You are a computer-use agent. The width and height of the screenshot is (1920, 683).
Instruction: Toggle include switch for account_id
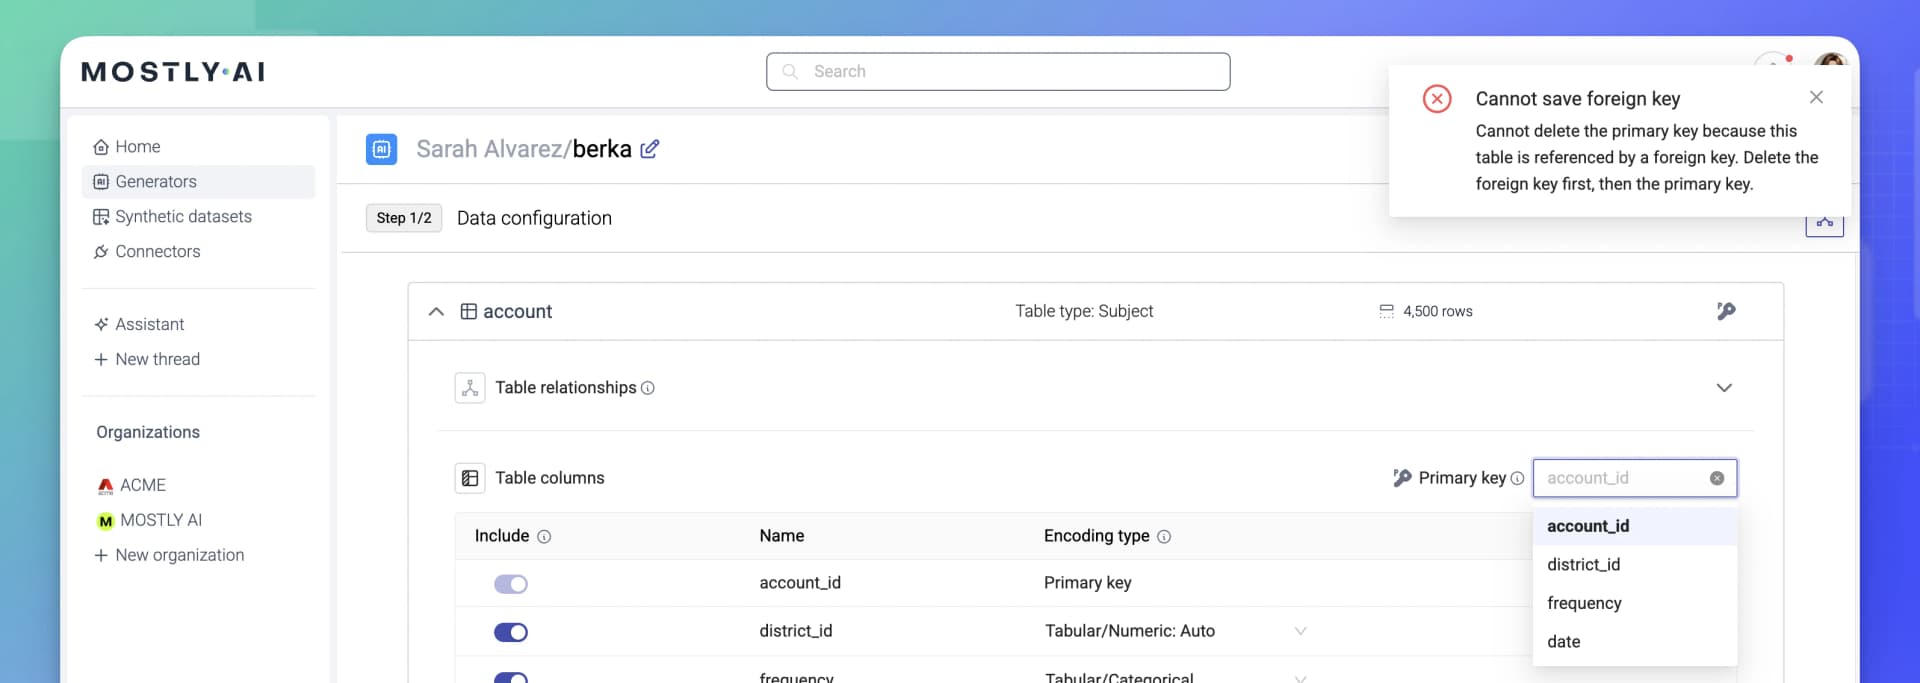click(510, 584)
